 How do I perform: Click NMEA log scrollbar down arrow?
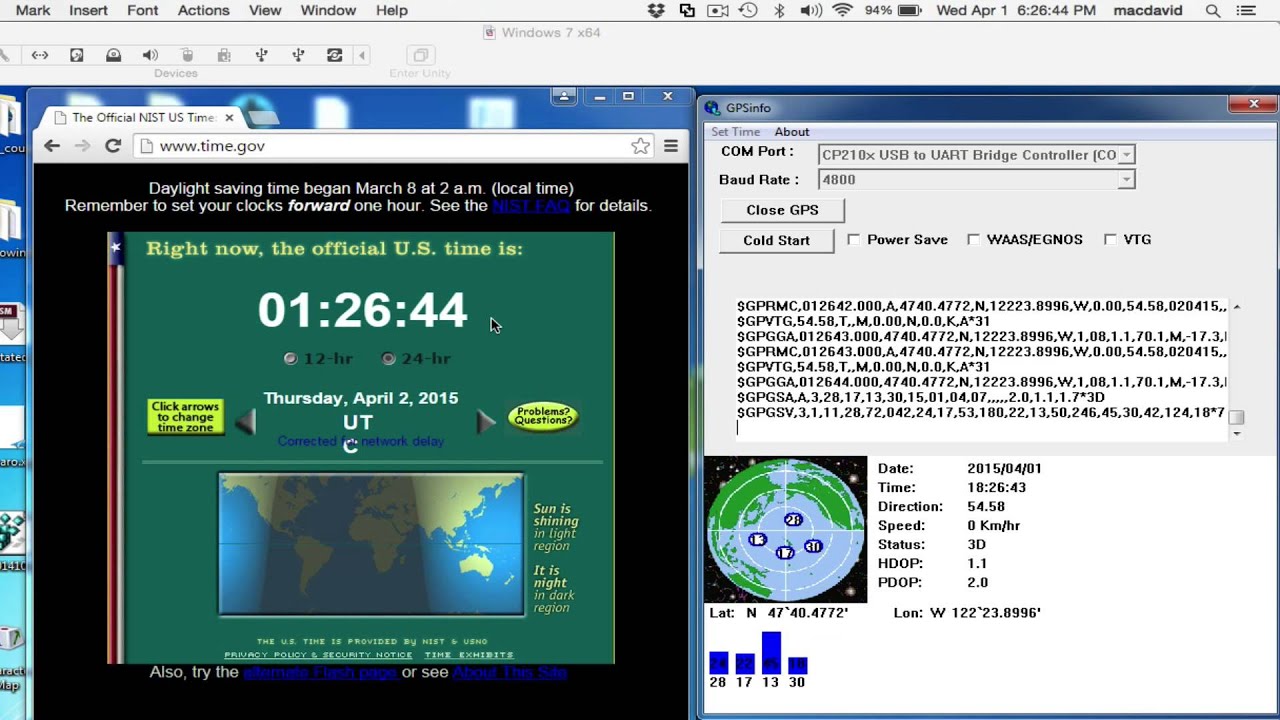point(1237,433)
